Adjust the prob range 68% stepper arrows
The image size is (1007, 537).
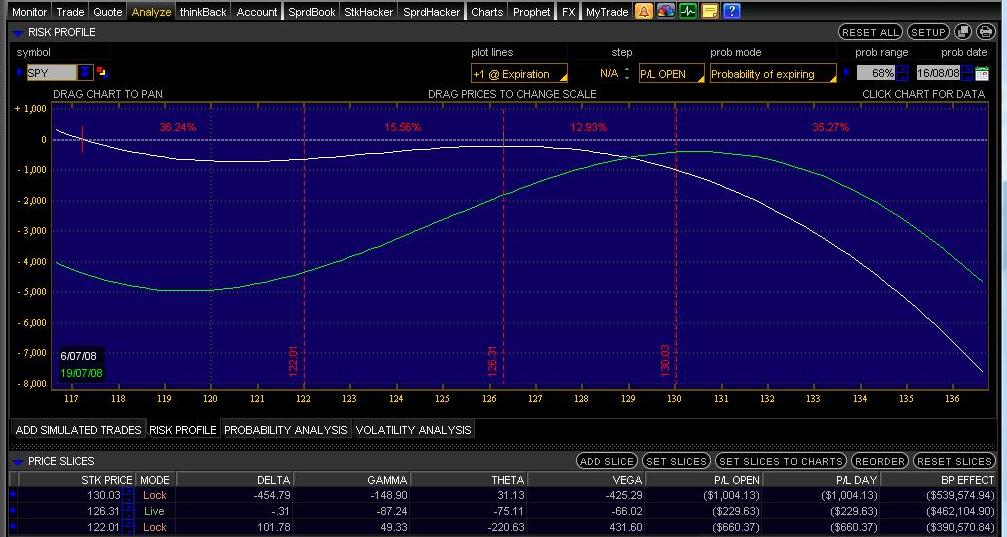(x=902, y=73)
